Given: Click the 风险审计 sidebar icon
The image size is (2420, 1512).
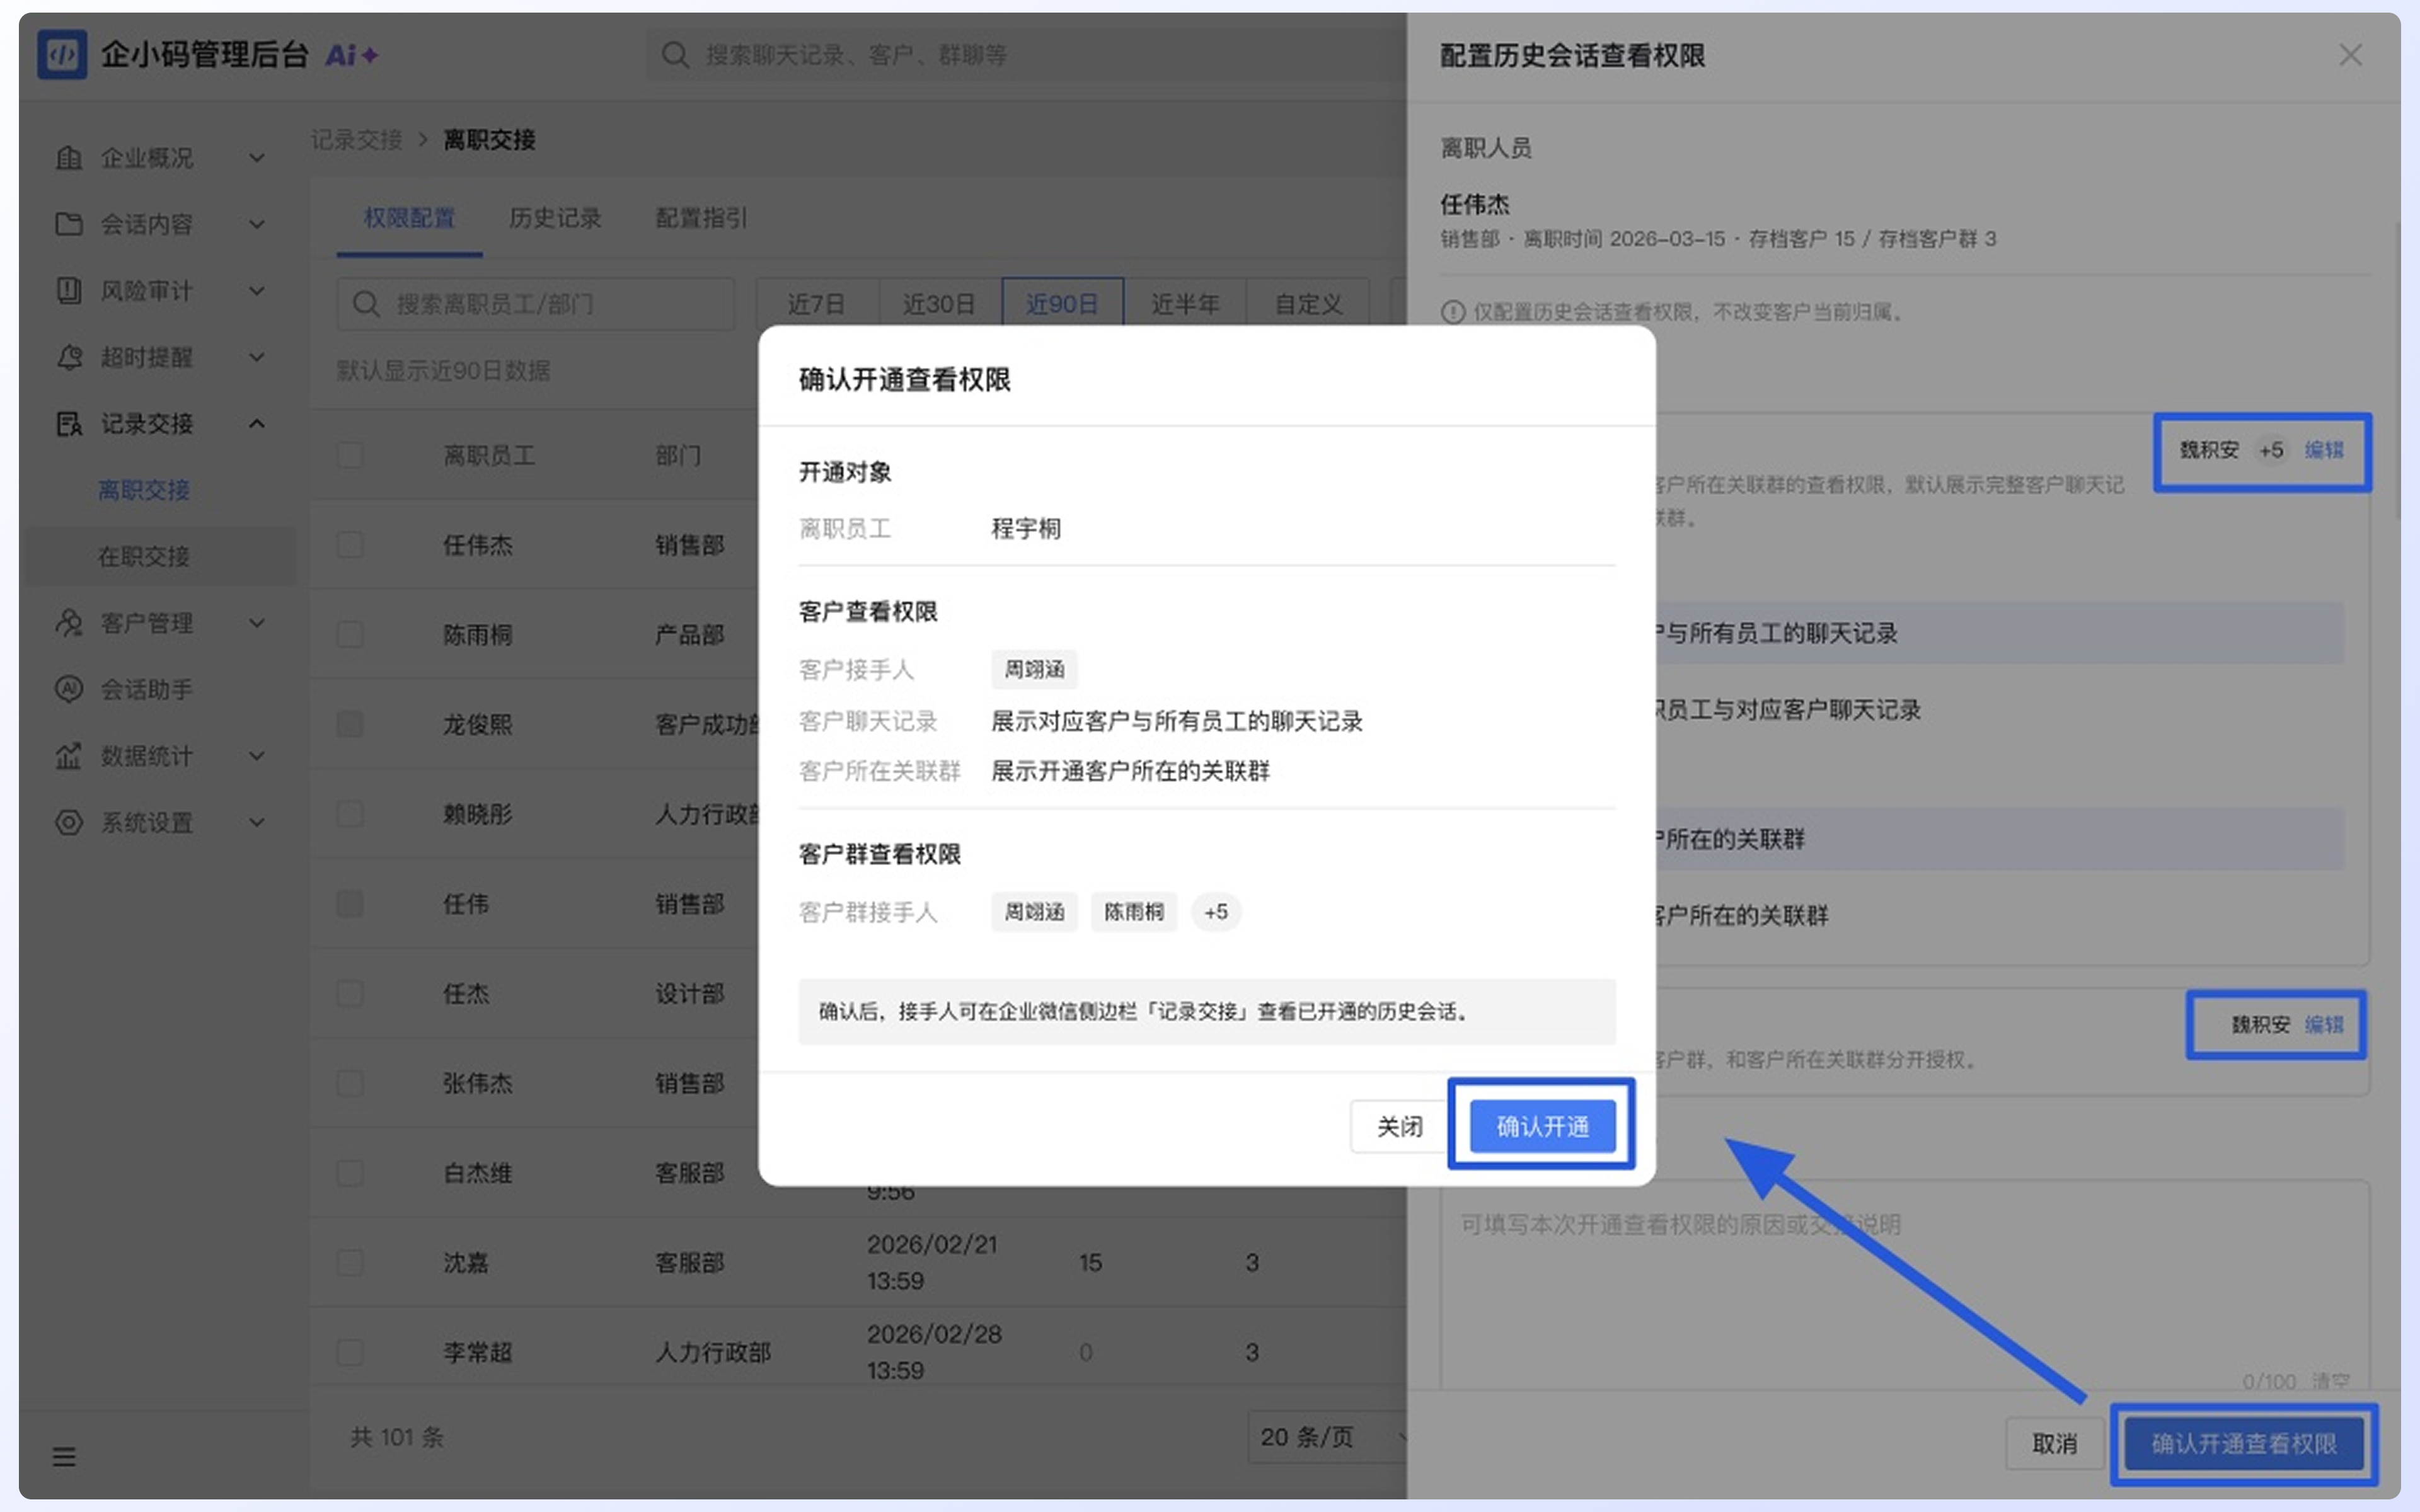Looking at the screenshot, I should click(68, 291).
